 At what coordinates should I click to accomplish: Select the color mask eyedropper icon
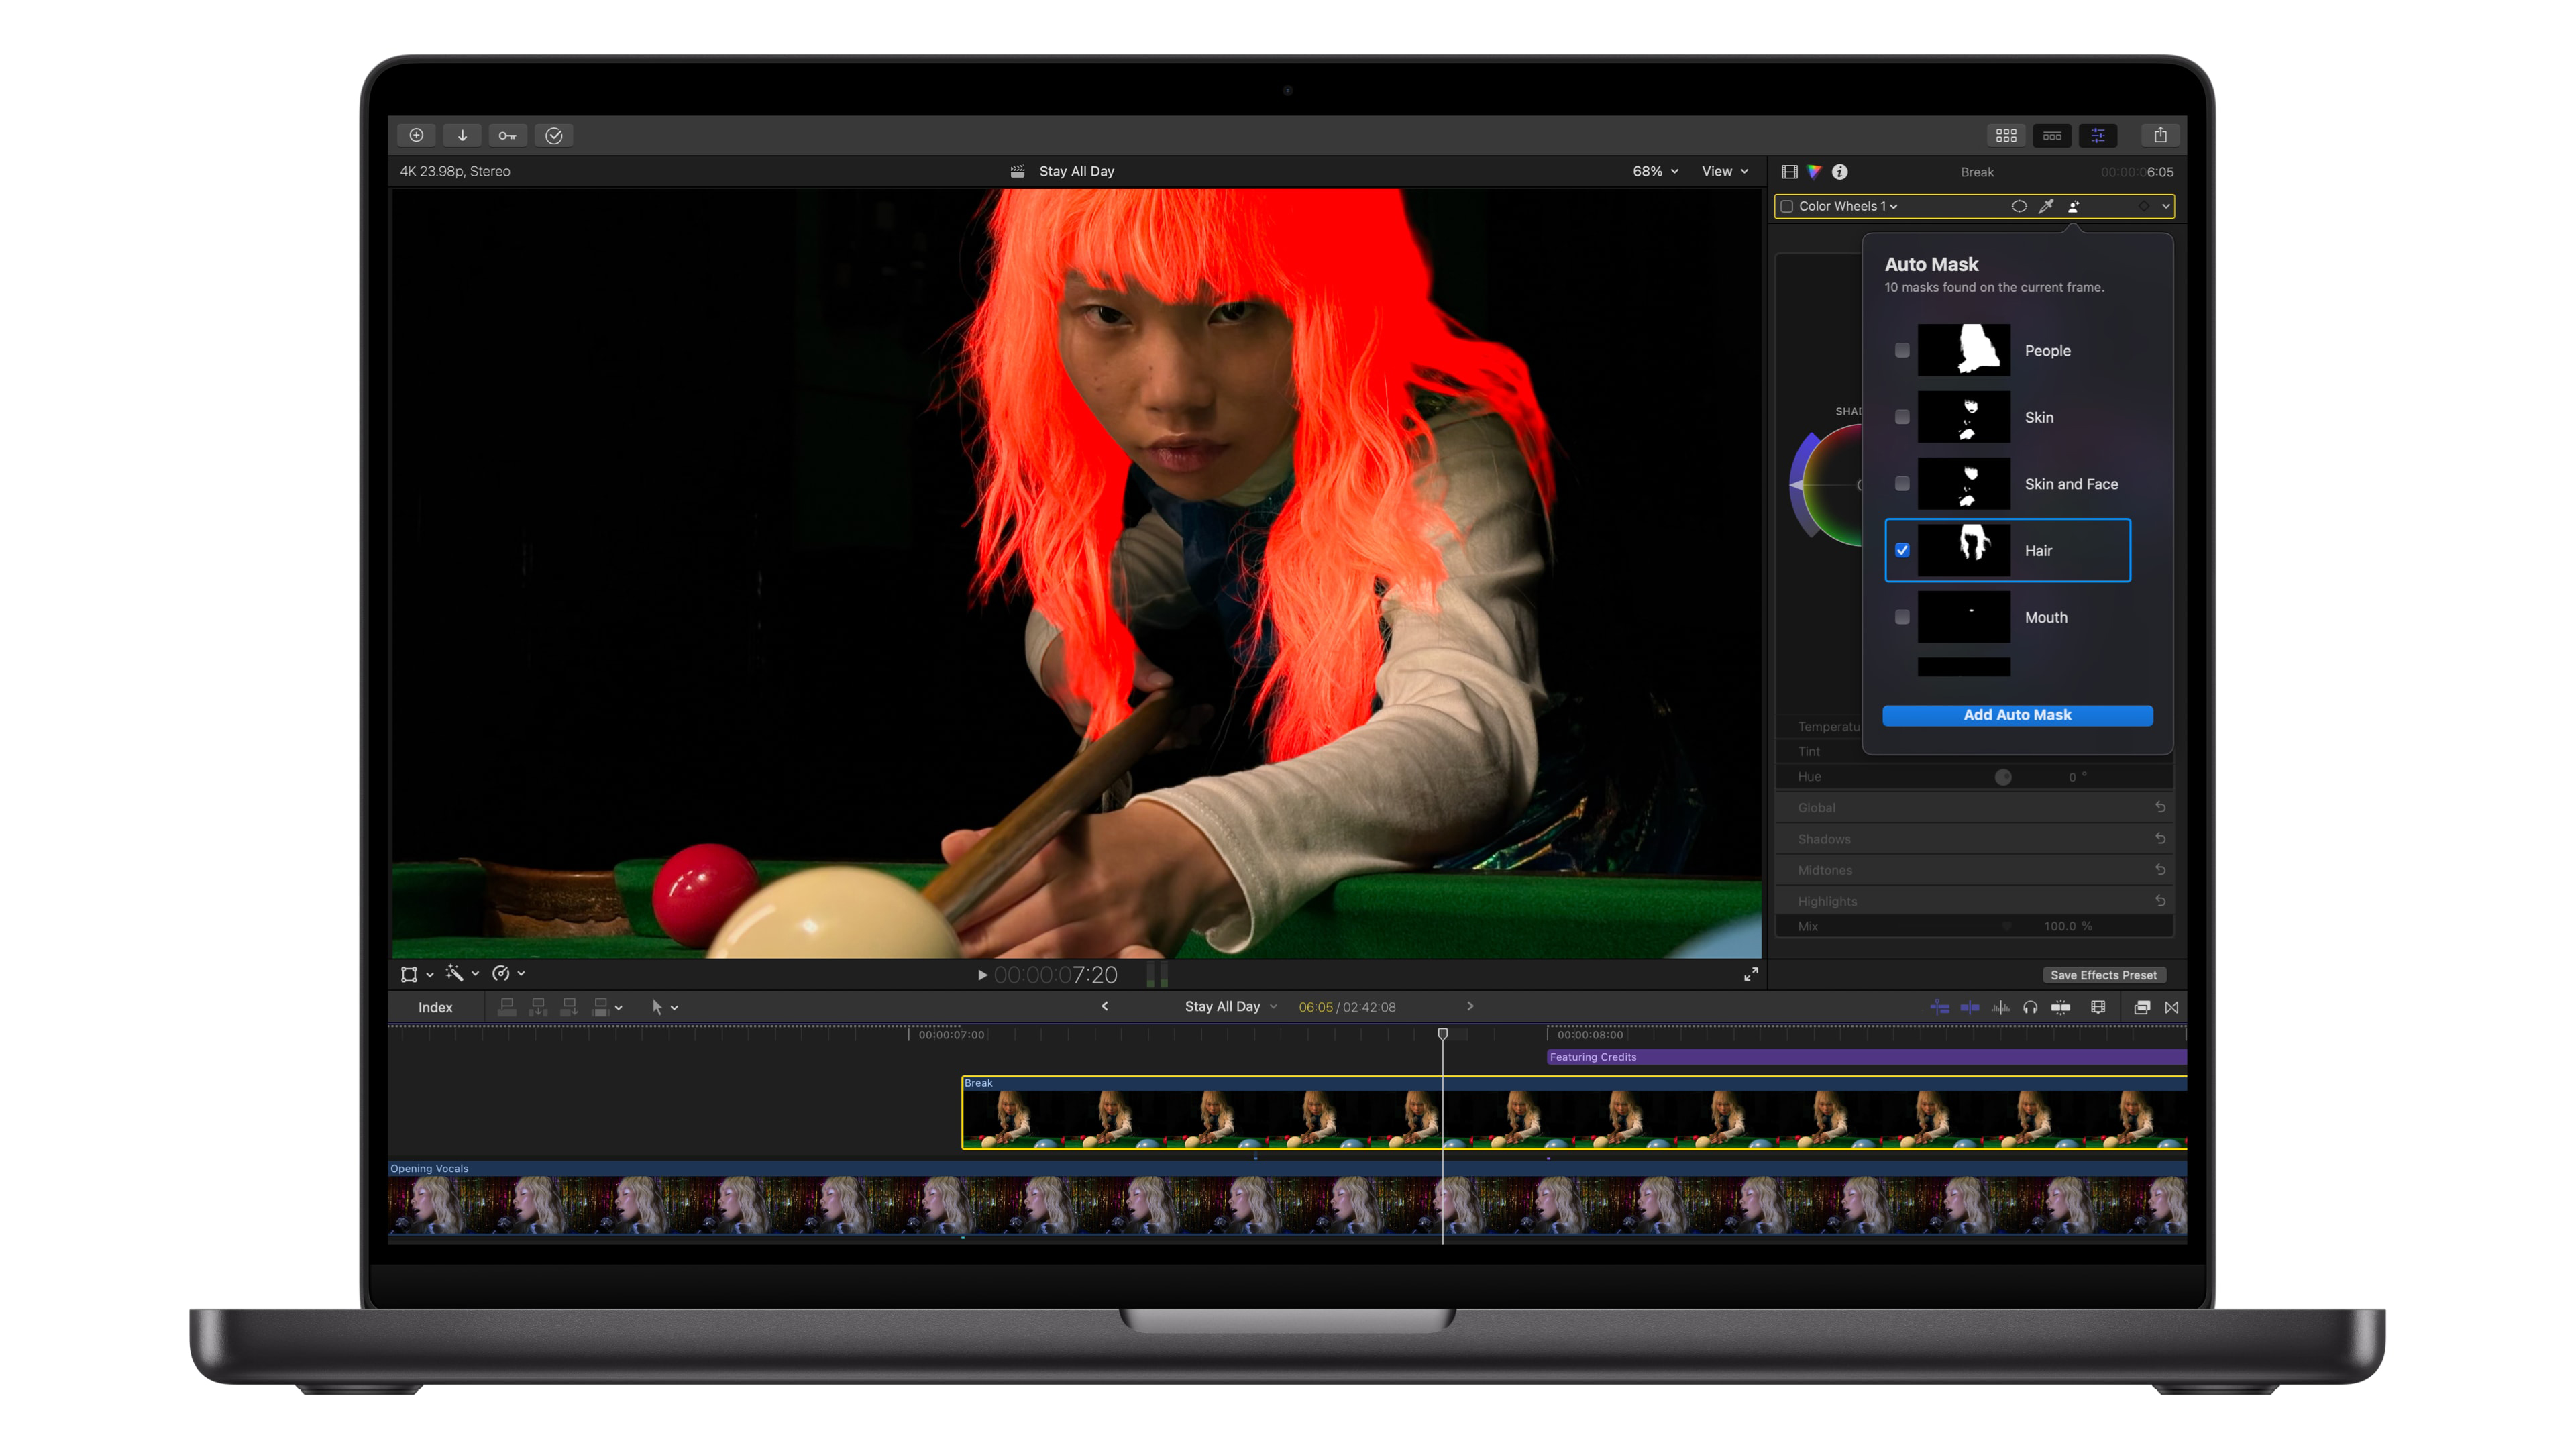click(x=2046, y=206)
